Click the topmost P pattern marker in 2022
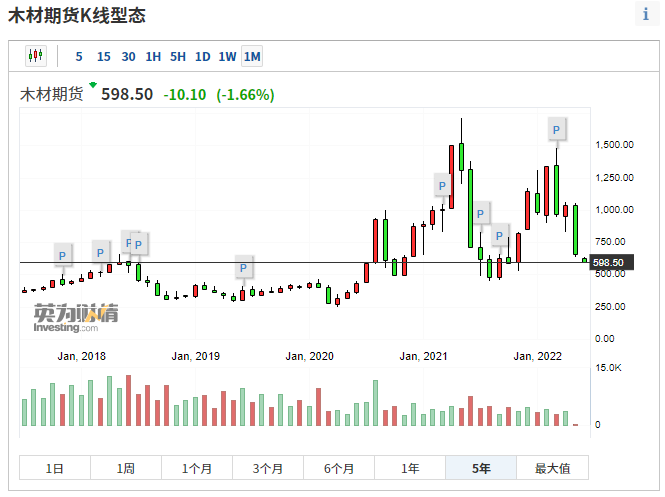The image size is (665, 497). [557, 128]
